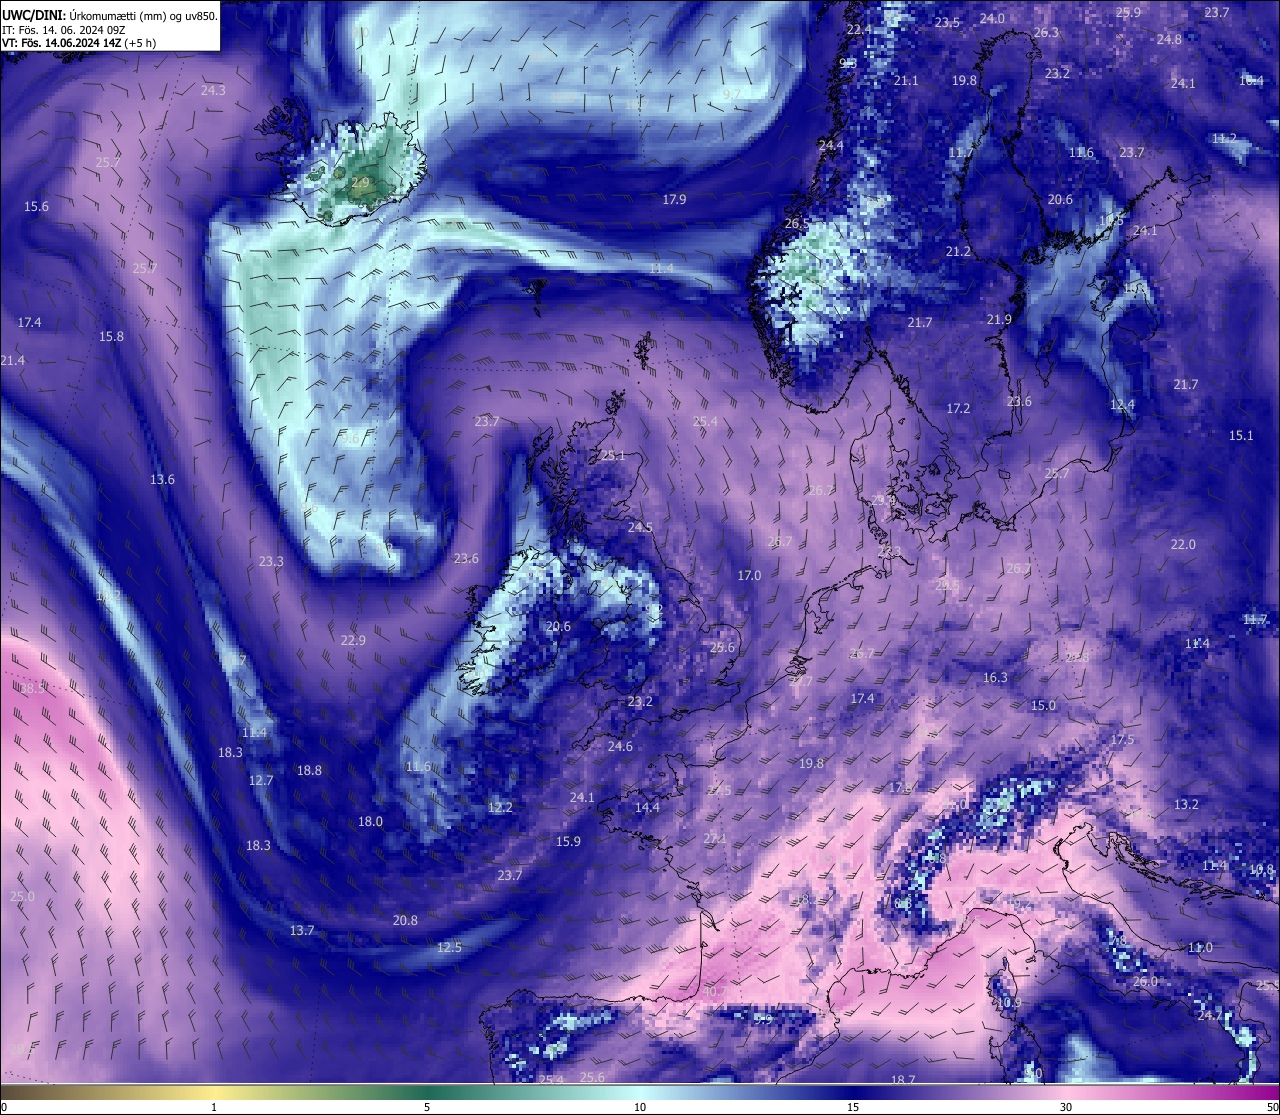Click the color scale tick label 1
1280x1115 pixels.
click(x=214, y=1107)
